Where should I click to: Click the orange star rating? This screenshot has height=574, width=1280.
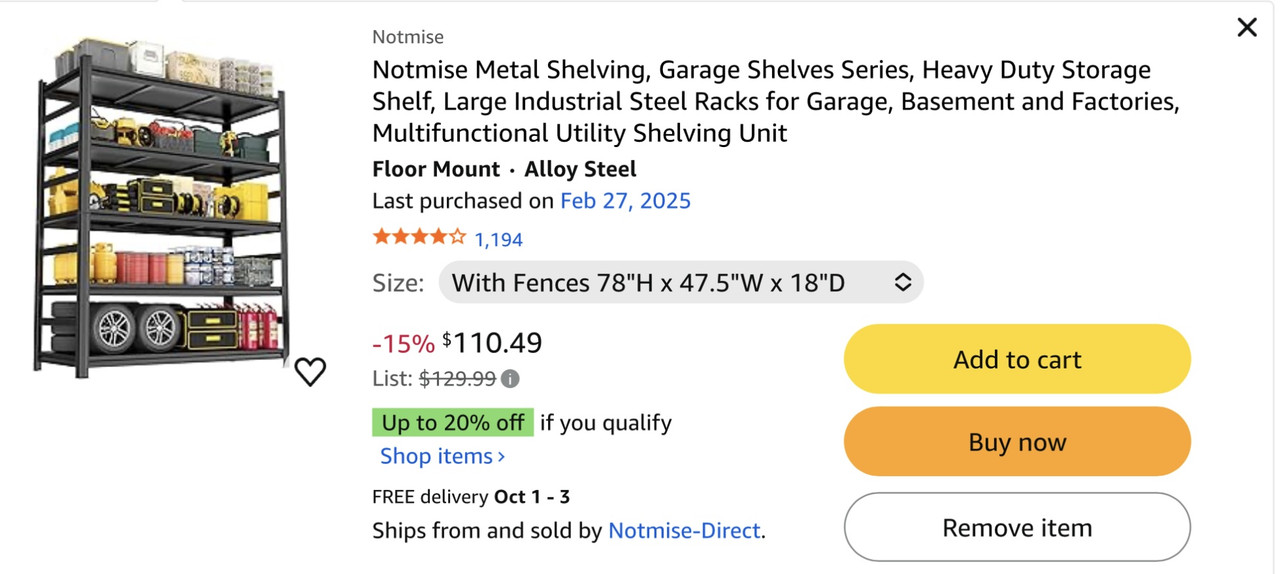pos(419,238)
